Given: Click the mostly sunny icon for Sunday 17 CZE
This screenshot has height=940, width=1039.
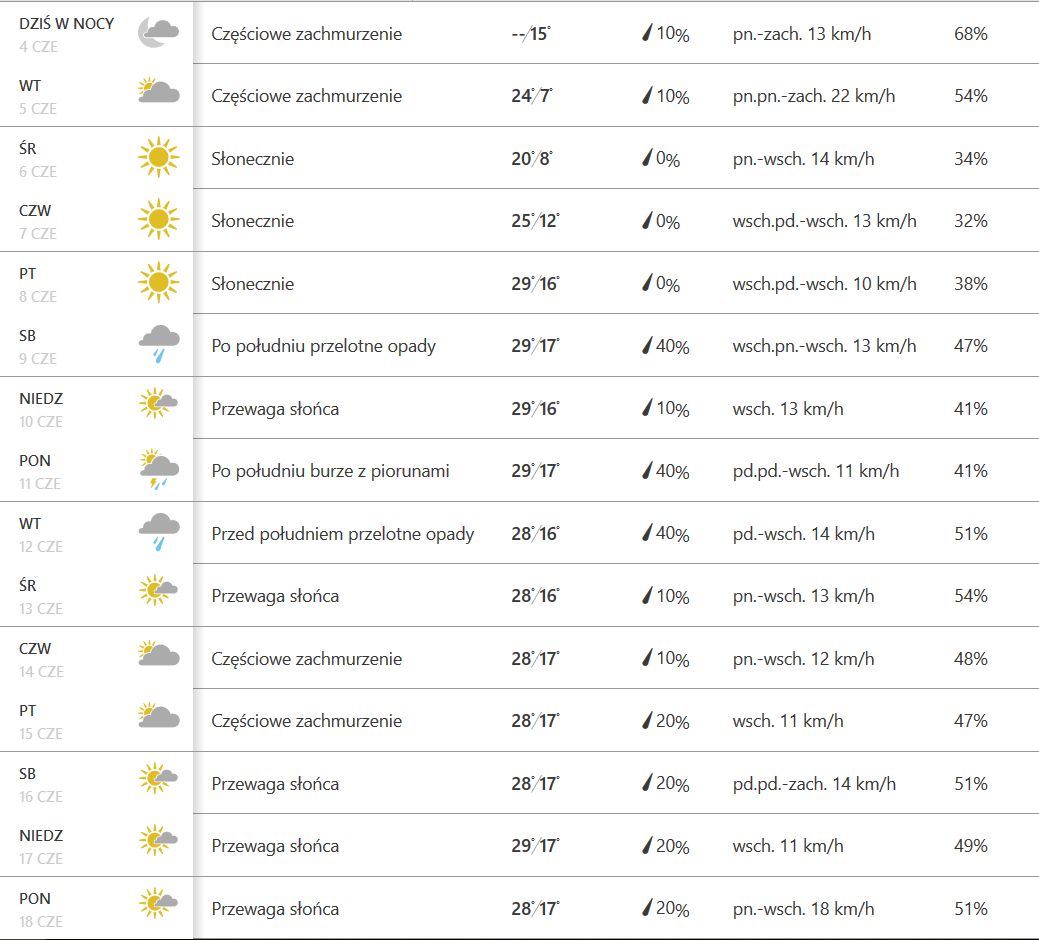Looking at the screenshot, I should 158,845.
